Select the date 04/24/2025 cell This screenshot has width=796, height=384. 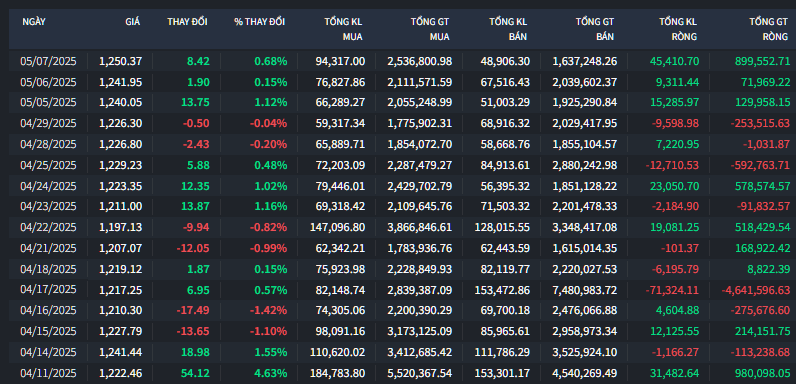tap(48, 186)
